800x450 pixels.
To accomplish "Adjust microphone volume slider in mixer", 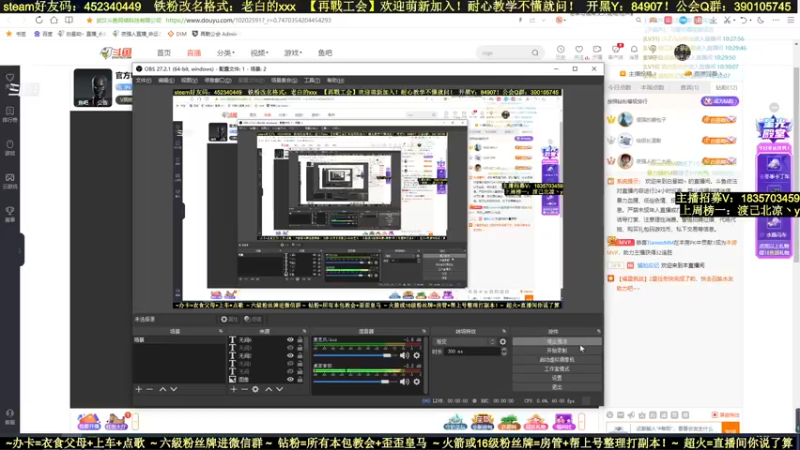I will pos(353,356).
